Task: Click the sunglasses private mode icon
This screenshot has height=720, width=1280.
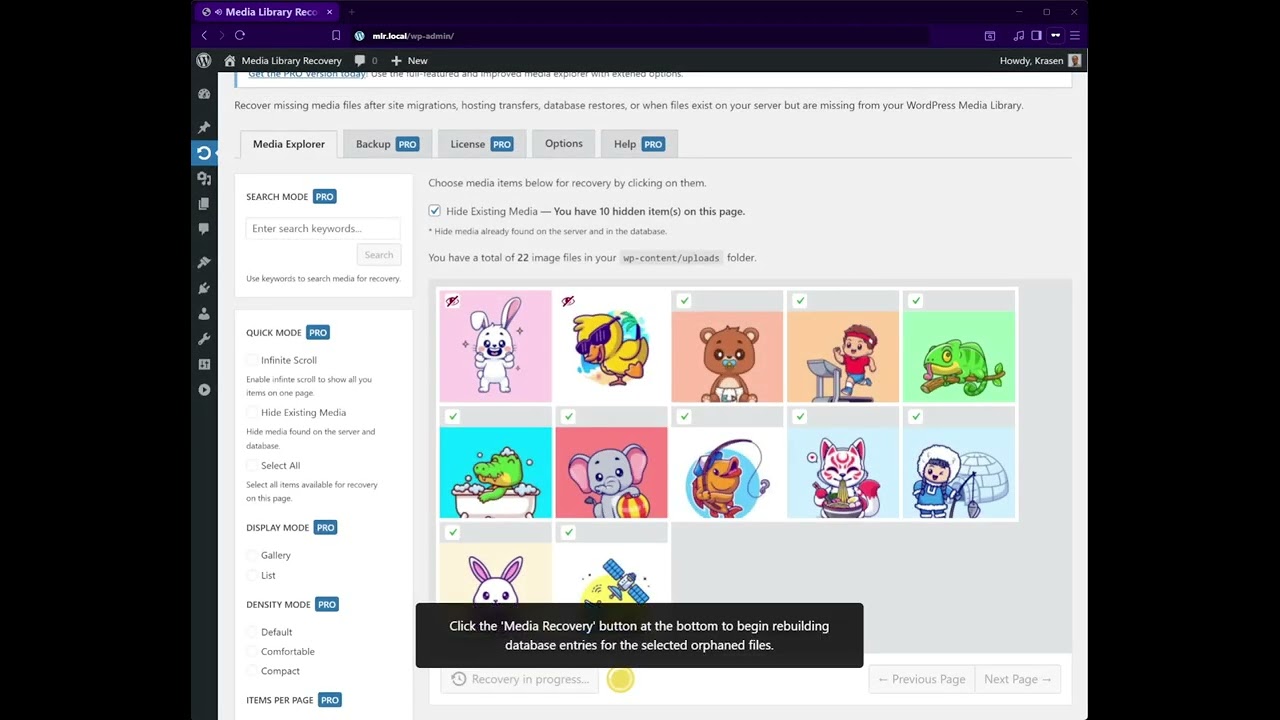Action: 1055,35
